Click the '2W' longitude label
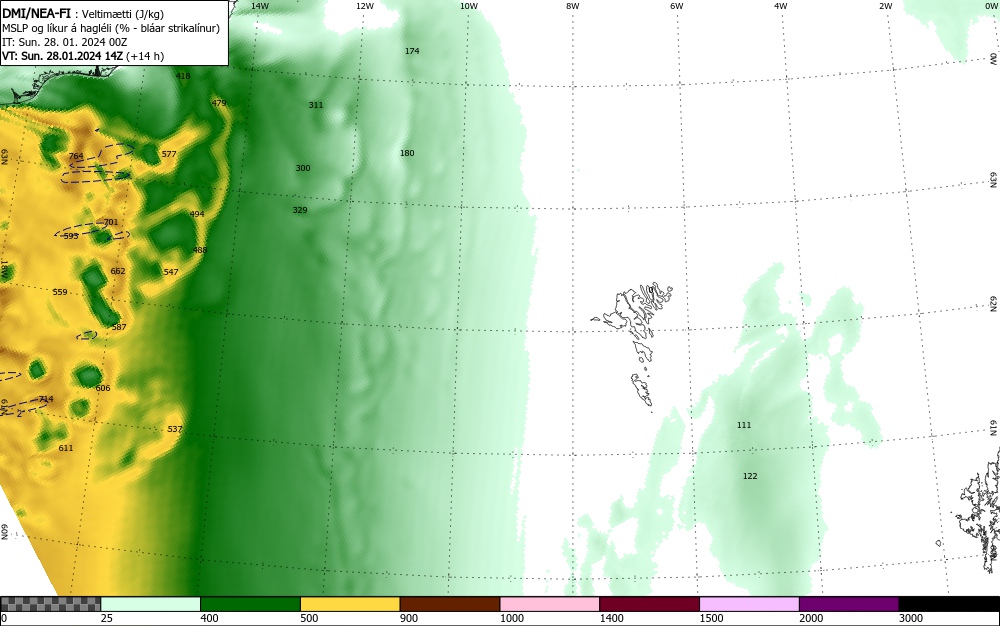Screen dimensions: 1000x626 [885, 6]
